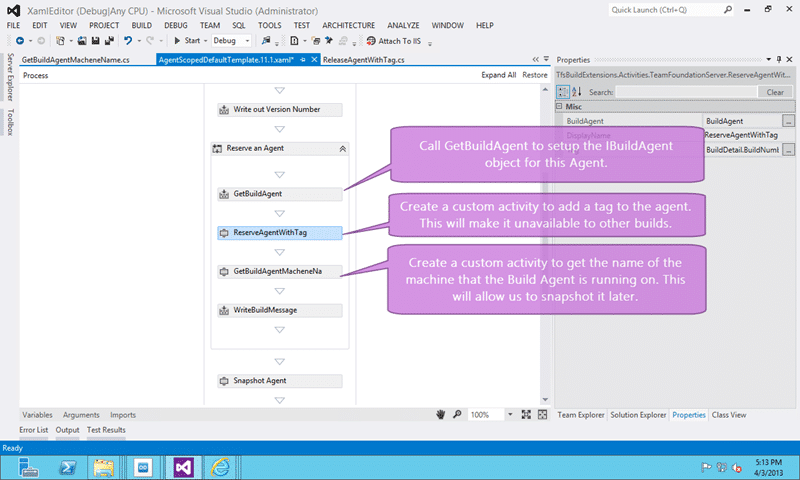Open the Imports designer pane

(x=123, y=415)
